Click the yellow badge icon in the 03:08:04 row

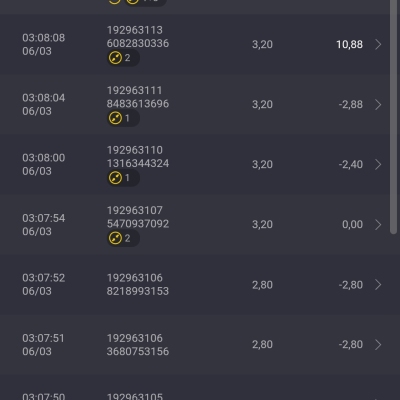(x=115, y=118)
